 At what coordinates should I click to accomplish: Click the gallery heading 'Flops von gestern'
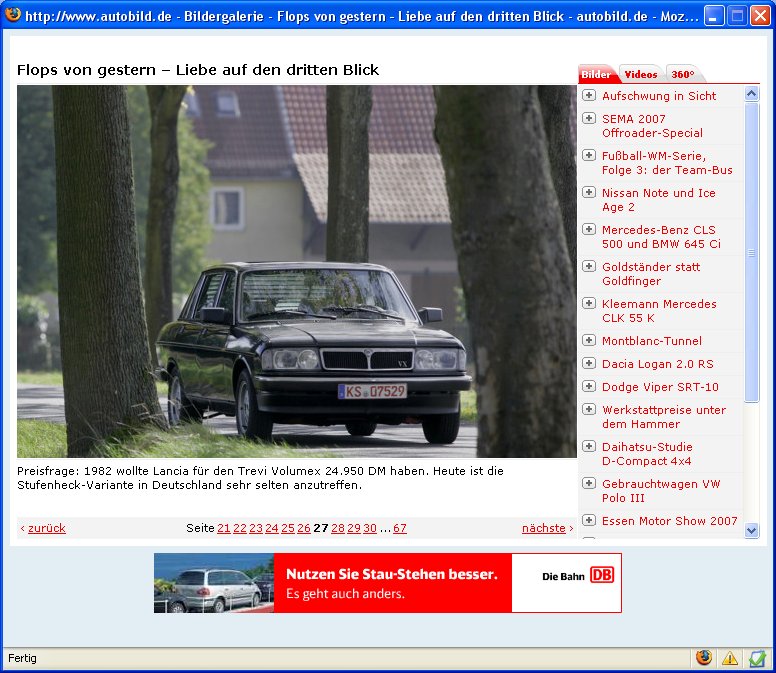198,70
